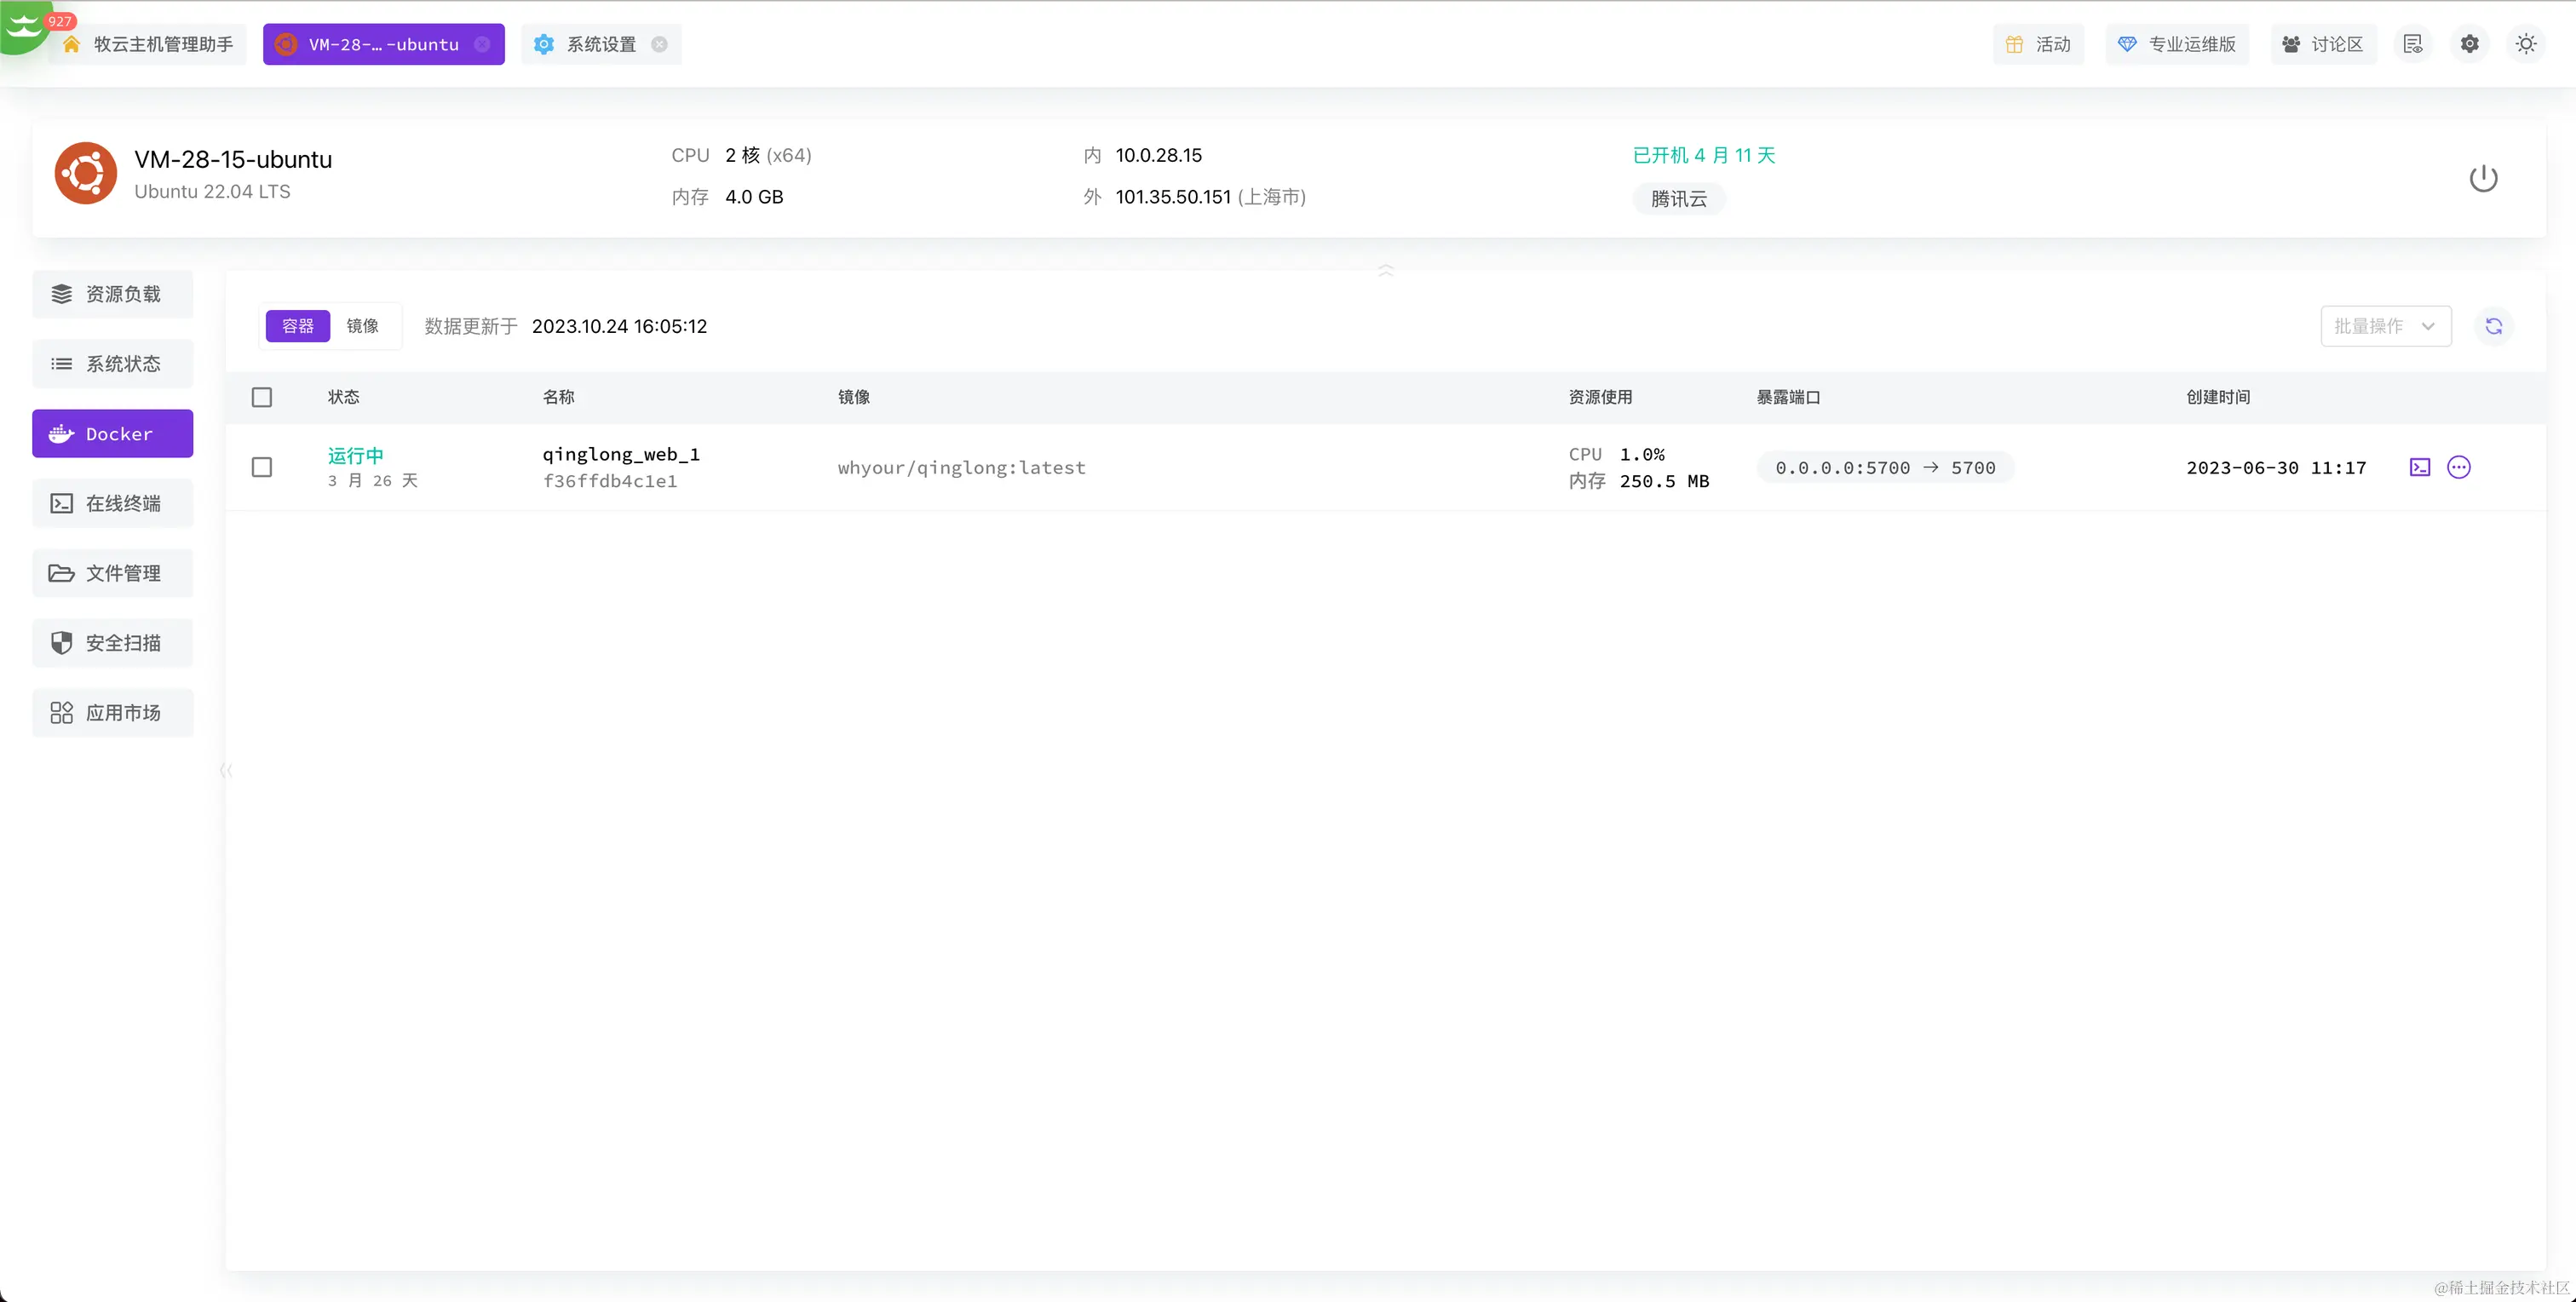Click the exposed port 0.0.0.0:5700 badge
This screenshot has width=2576, height=1302.
coord(1884,468)
